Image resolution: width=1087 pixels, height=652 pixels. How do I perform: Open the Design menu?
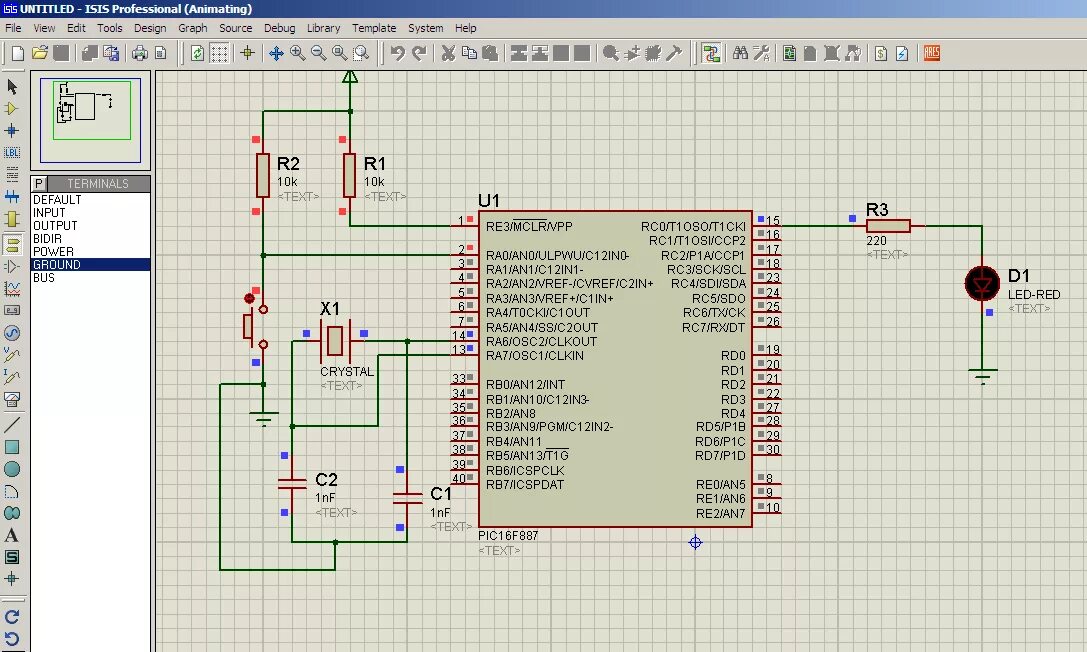click(x=150, y=28)
